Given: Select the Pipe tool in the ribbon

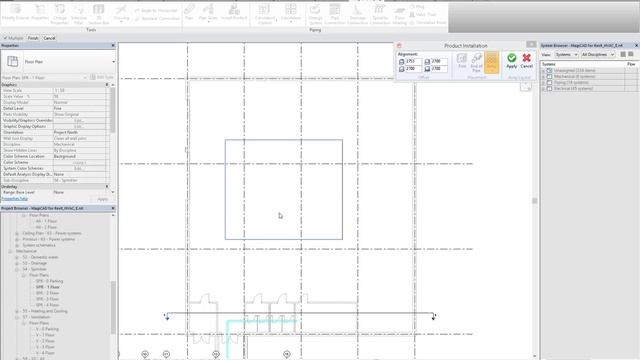Looking at the screenshot, I should pos(189,12).
